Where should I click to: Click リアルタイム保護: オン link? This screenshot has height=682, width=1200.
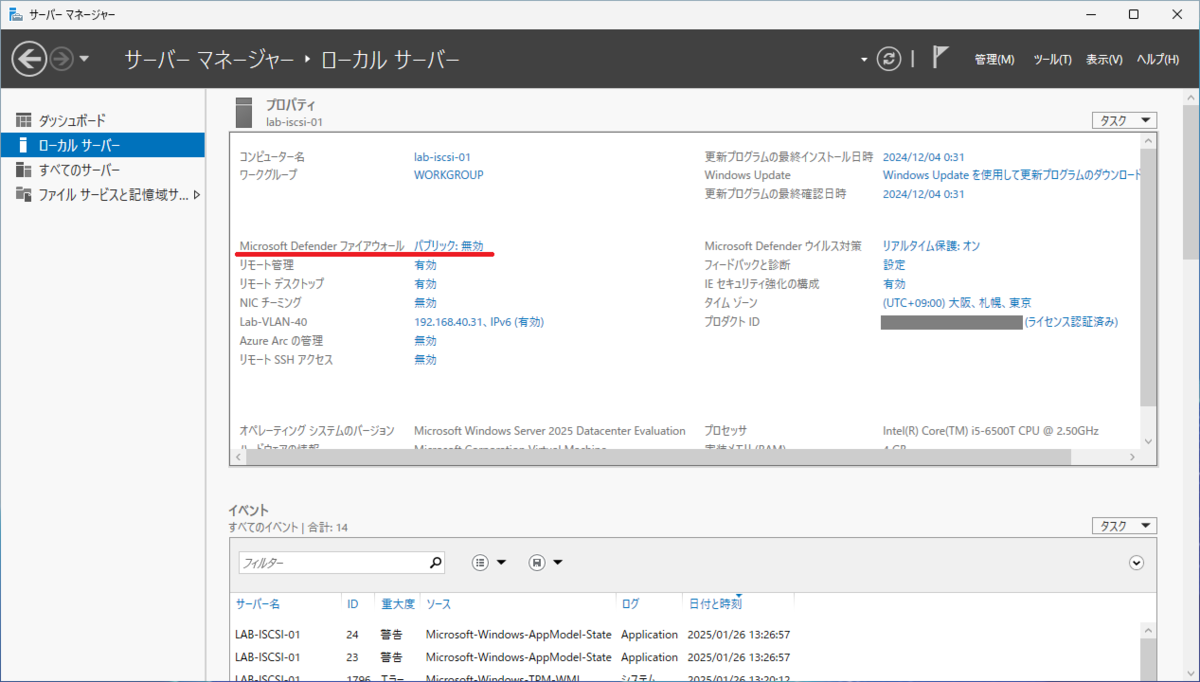(x=931, y=246)
